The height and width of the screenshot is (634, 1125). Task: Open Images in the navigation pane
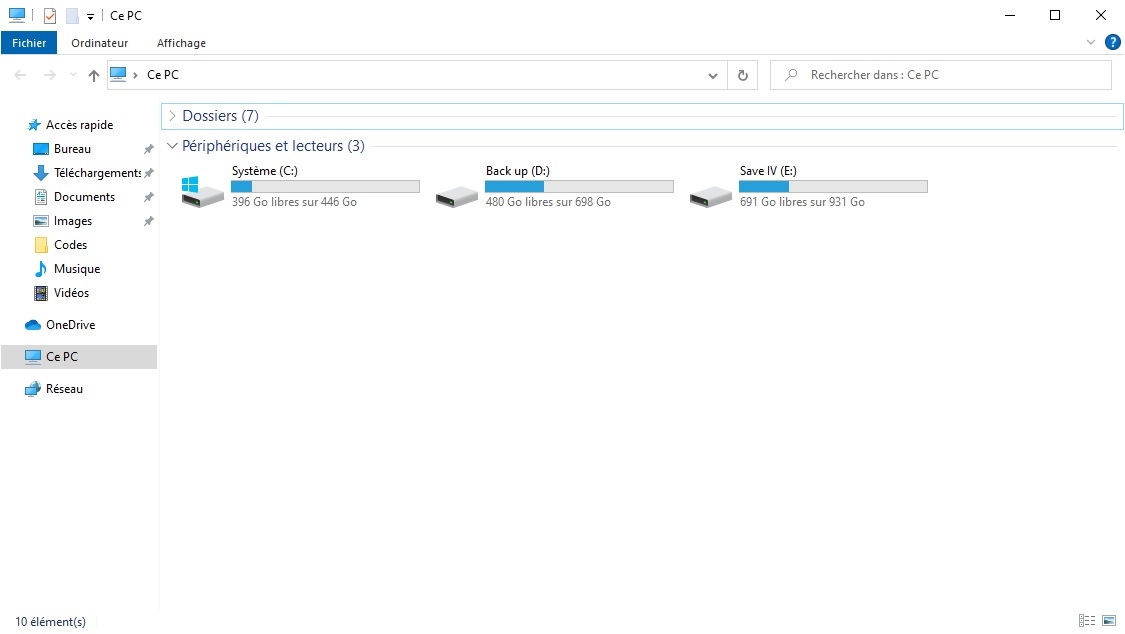[72, 221]
